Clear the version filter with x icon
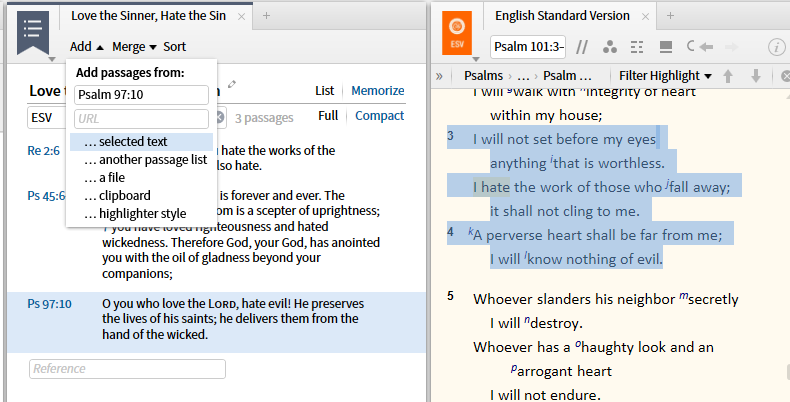 pyautogui.click(x=220, y=117)
